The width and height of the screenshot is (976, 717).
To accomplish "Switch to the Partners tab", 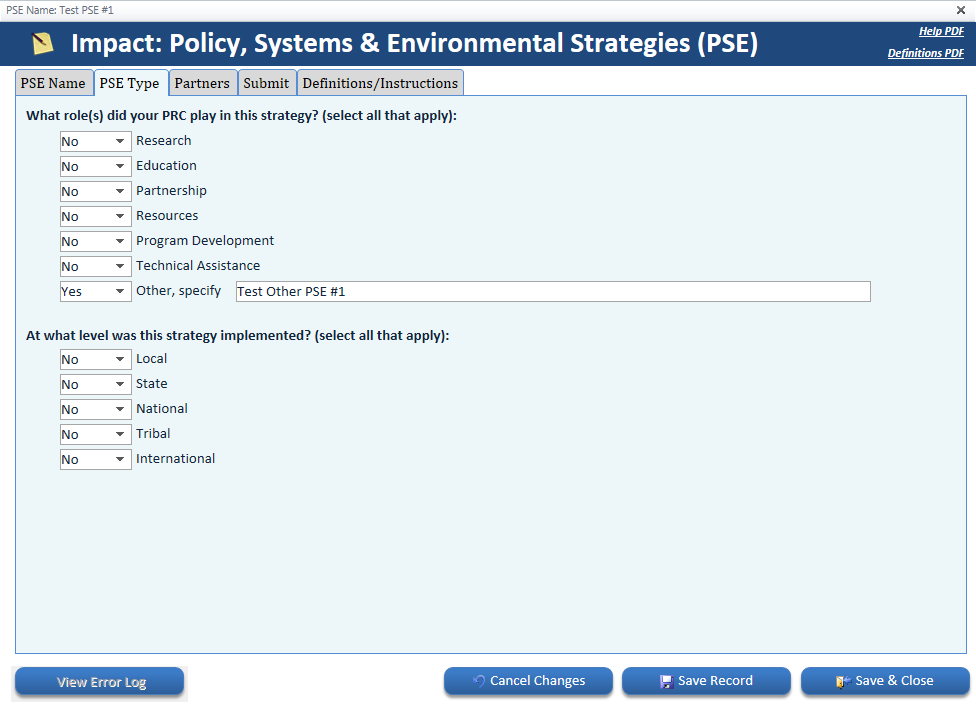I will (x=203, y=83).
